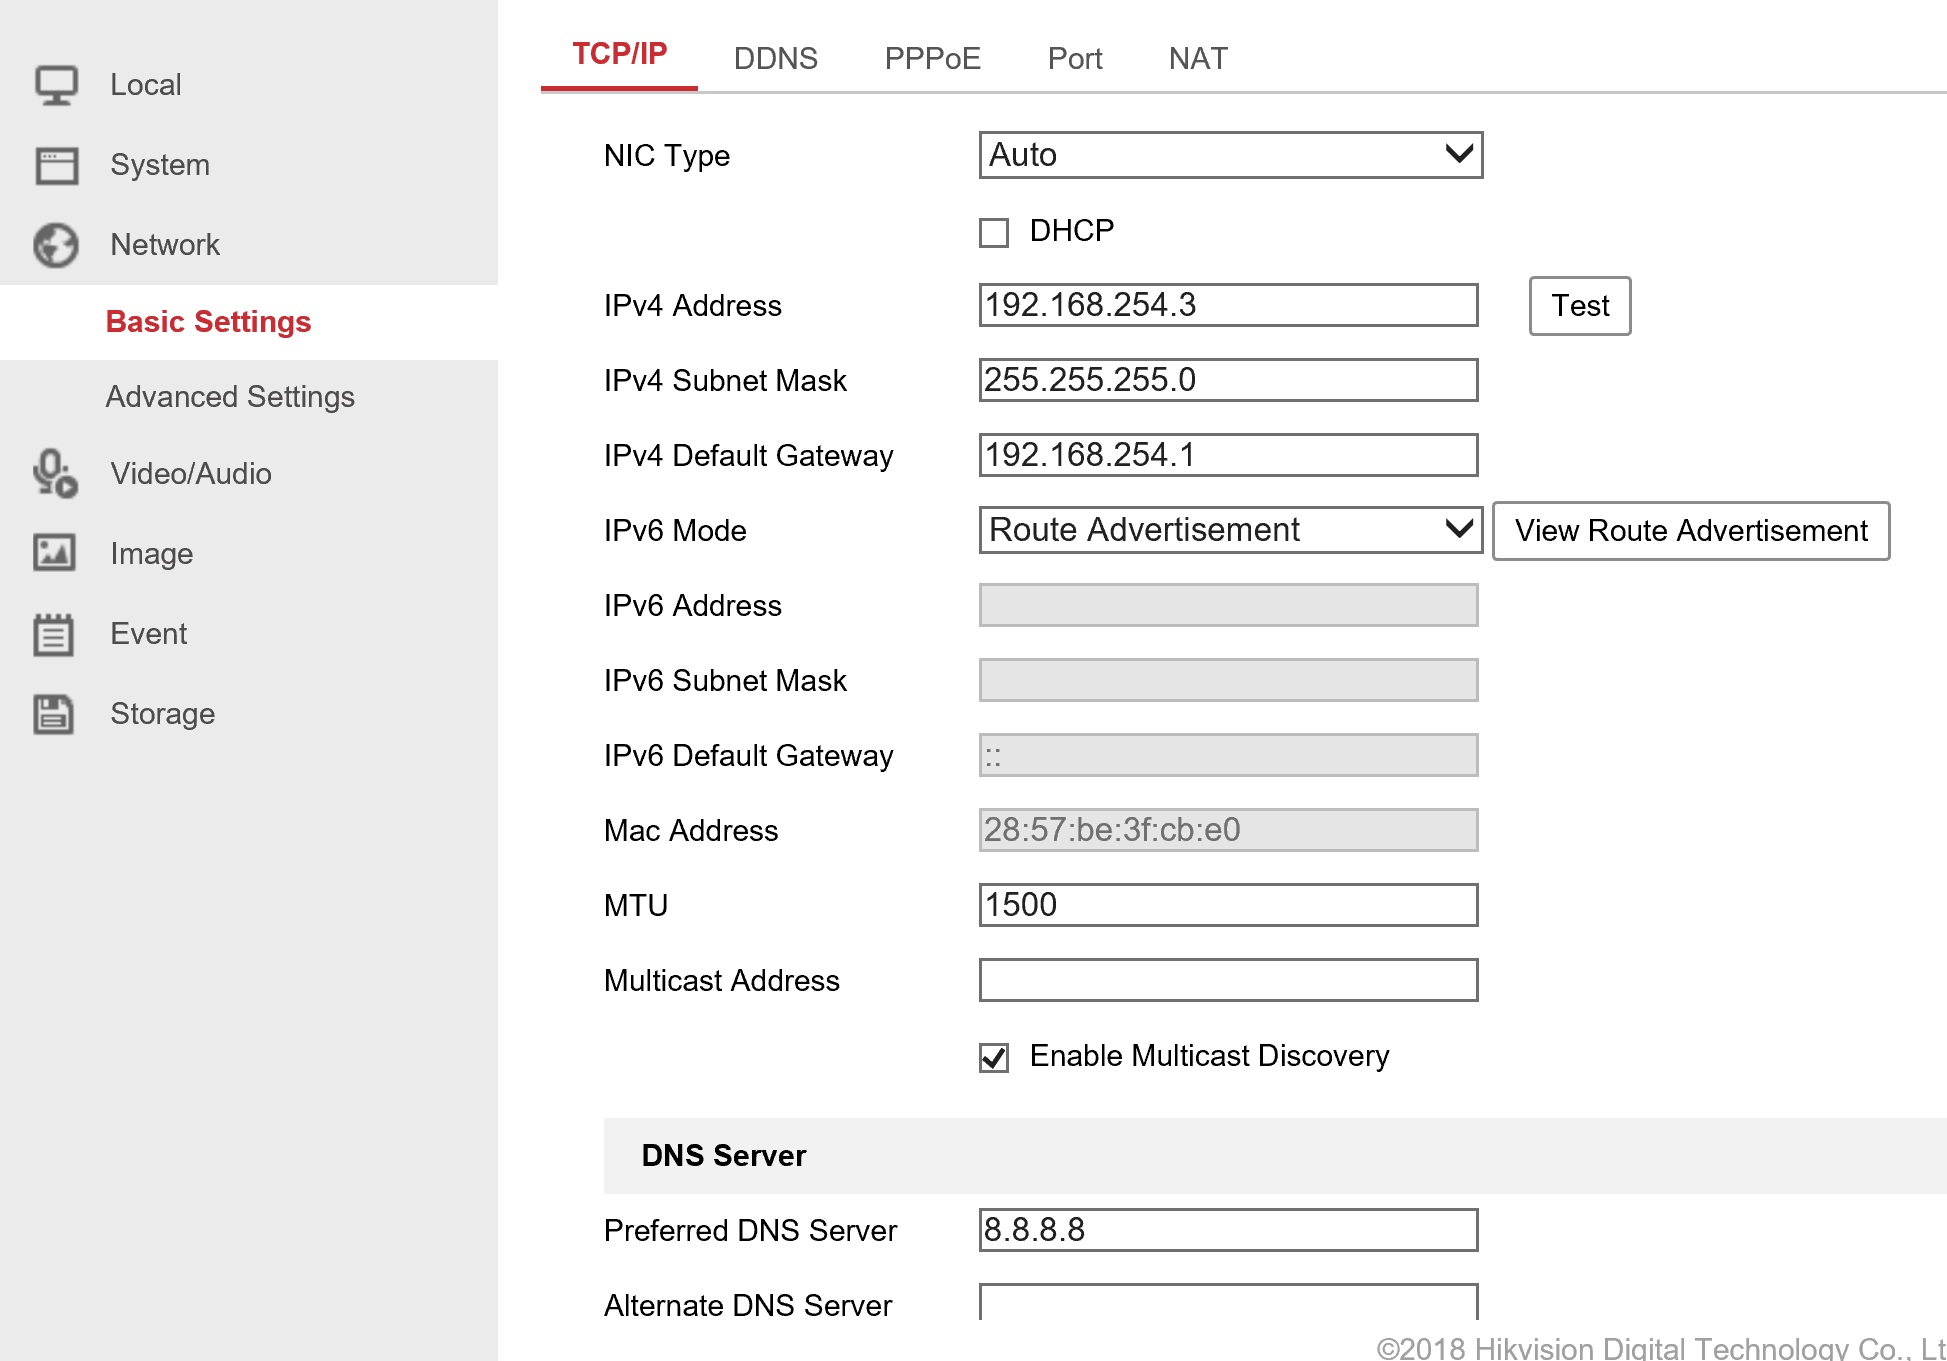1947x1361 pixels.
Task: Click the IPv4 Address input field
Action: (1228, 305)
